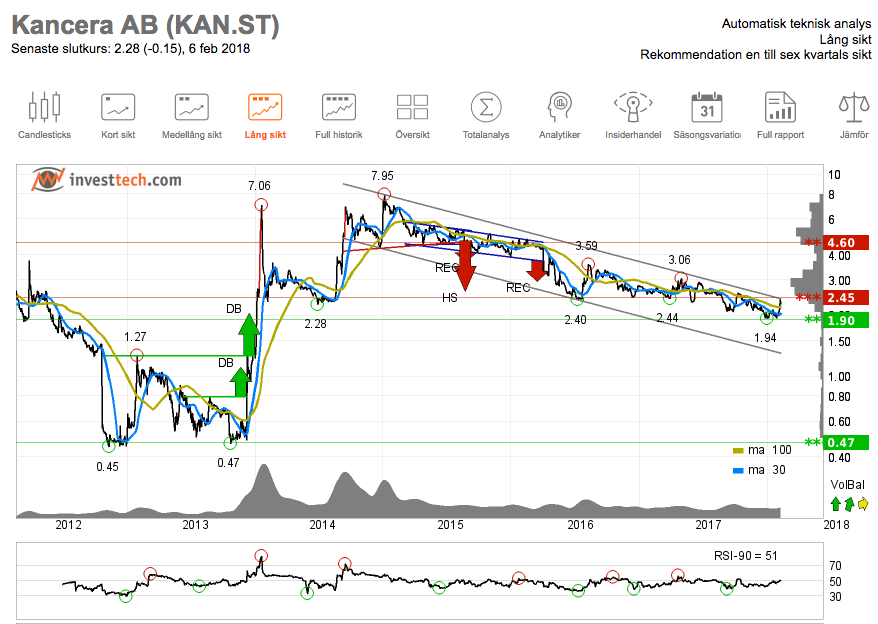Click the "3.06" peak value label
Image resolution: width=878 pixels, height=624 pixels.
click(679, 260)
